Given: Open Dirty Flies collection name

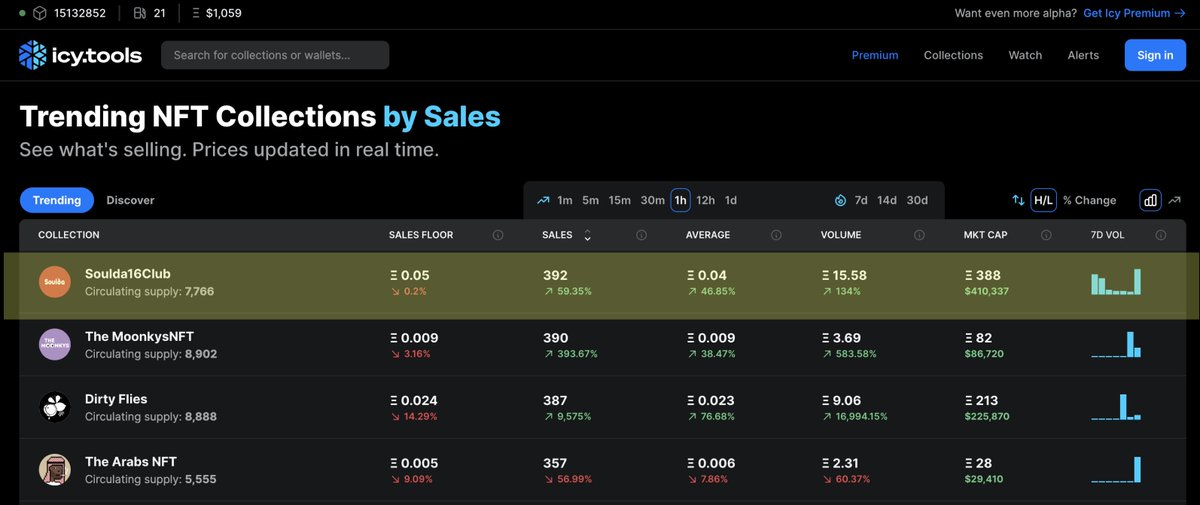Looking at the screenshot, I should 116,399.
